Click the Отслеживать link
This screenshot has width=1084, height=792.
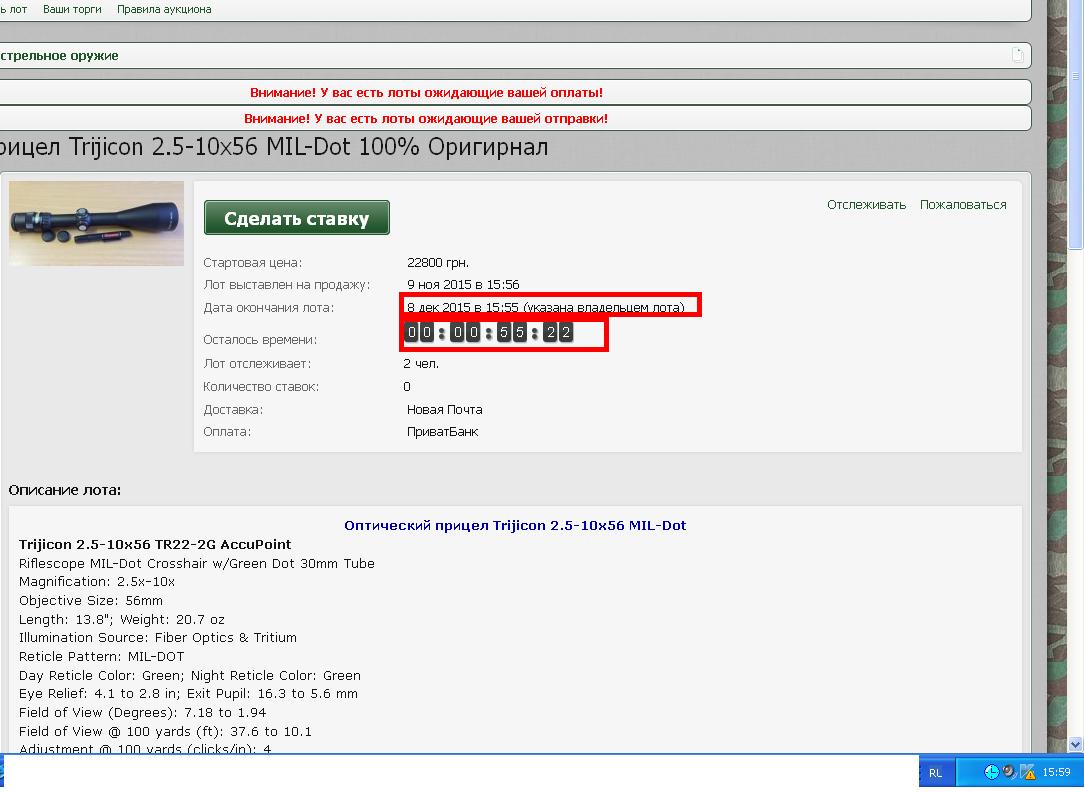[x=866, y=205]
